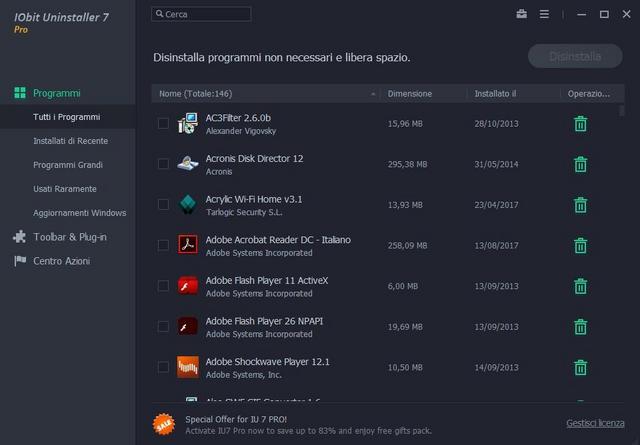Remove Adobe Flash Player 11 ActiveX via trash icon

pyautogui.click(x=580, y=286)
